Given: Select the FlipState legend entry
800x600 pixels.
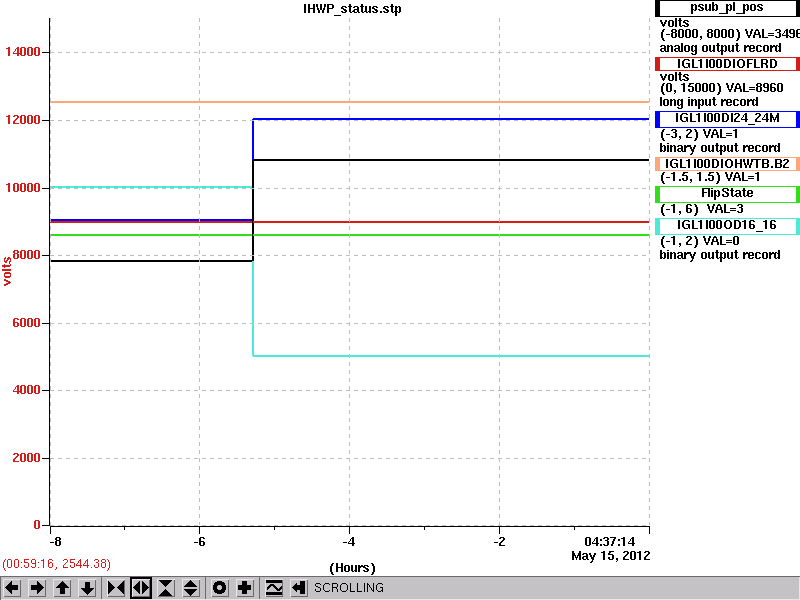Looking at the screenshot, I should point(727,193).
